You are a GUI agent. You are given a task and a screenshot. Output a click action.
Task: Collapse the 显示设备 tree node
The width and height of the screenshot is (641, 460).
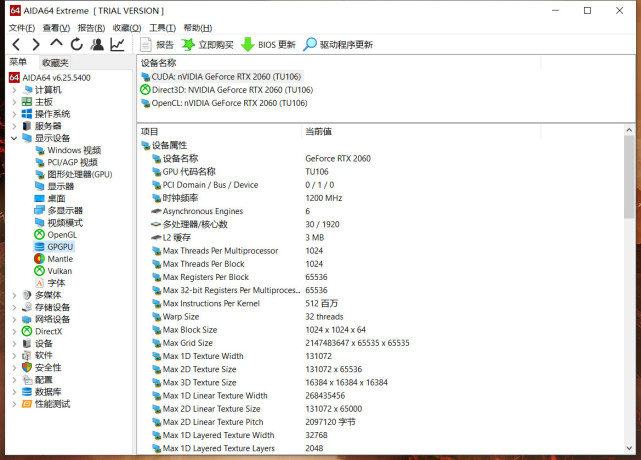[x=14, y=138]
